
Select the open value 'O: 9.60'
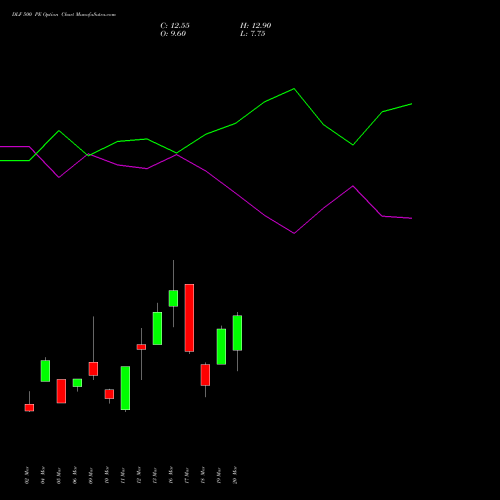pyautogui.click(x=173, y=34)
